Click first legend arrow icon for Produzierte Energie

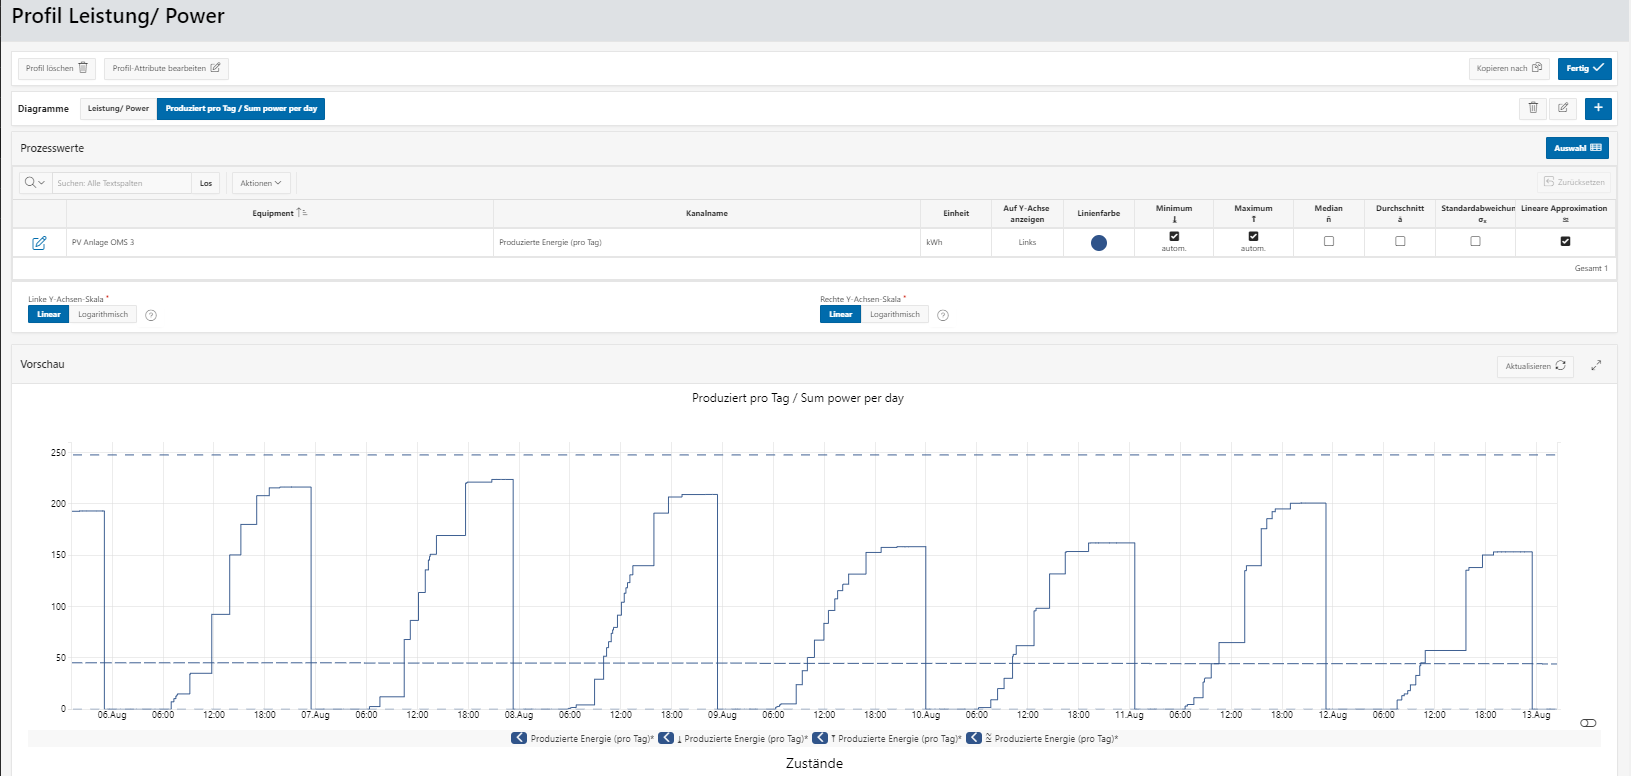(x=519, y=738)
